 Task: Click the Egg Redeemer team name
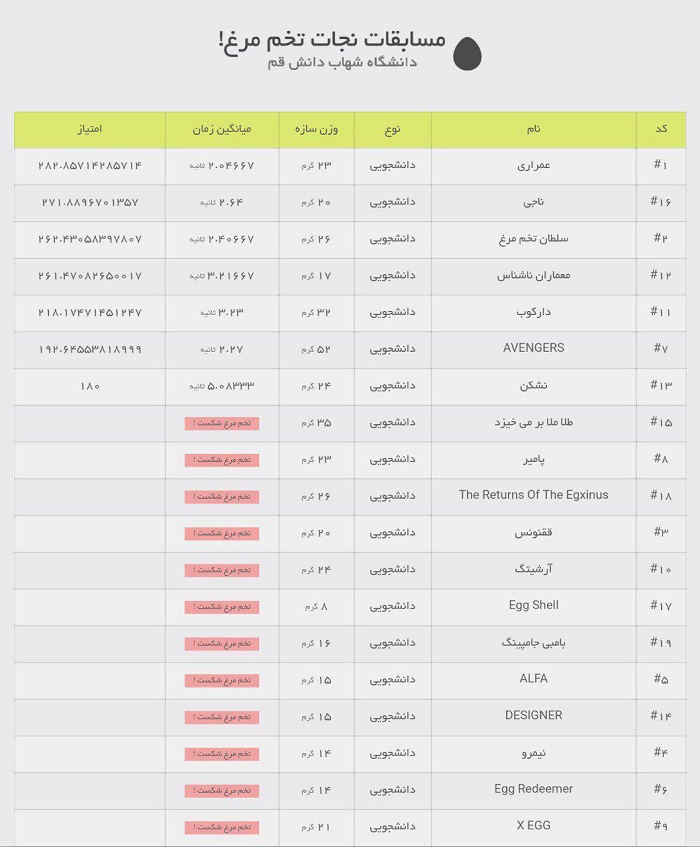[x=533, y=789]
